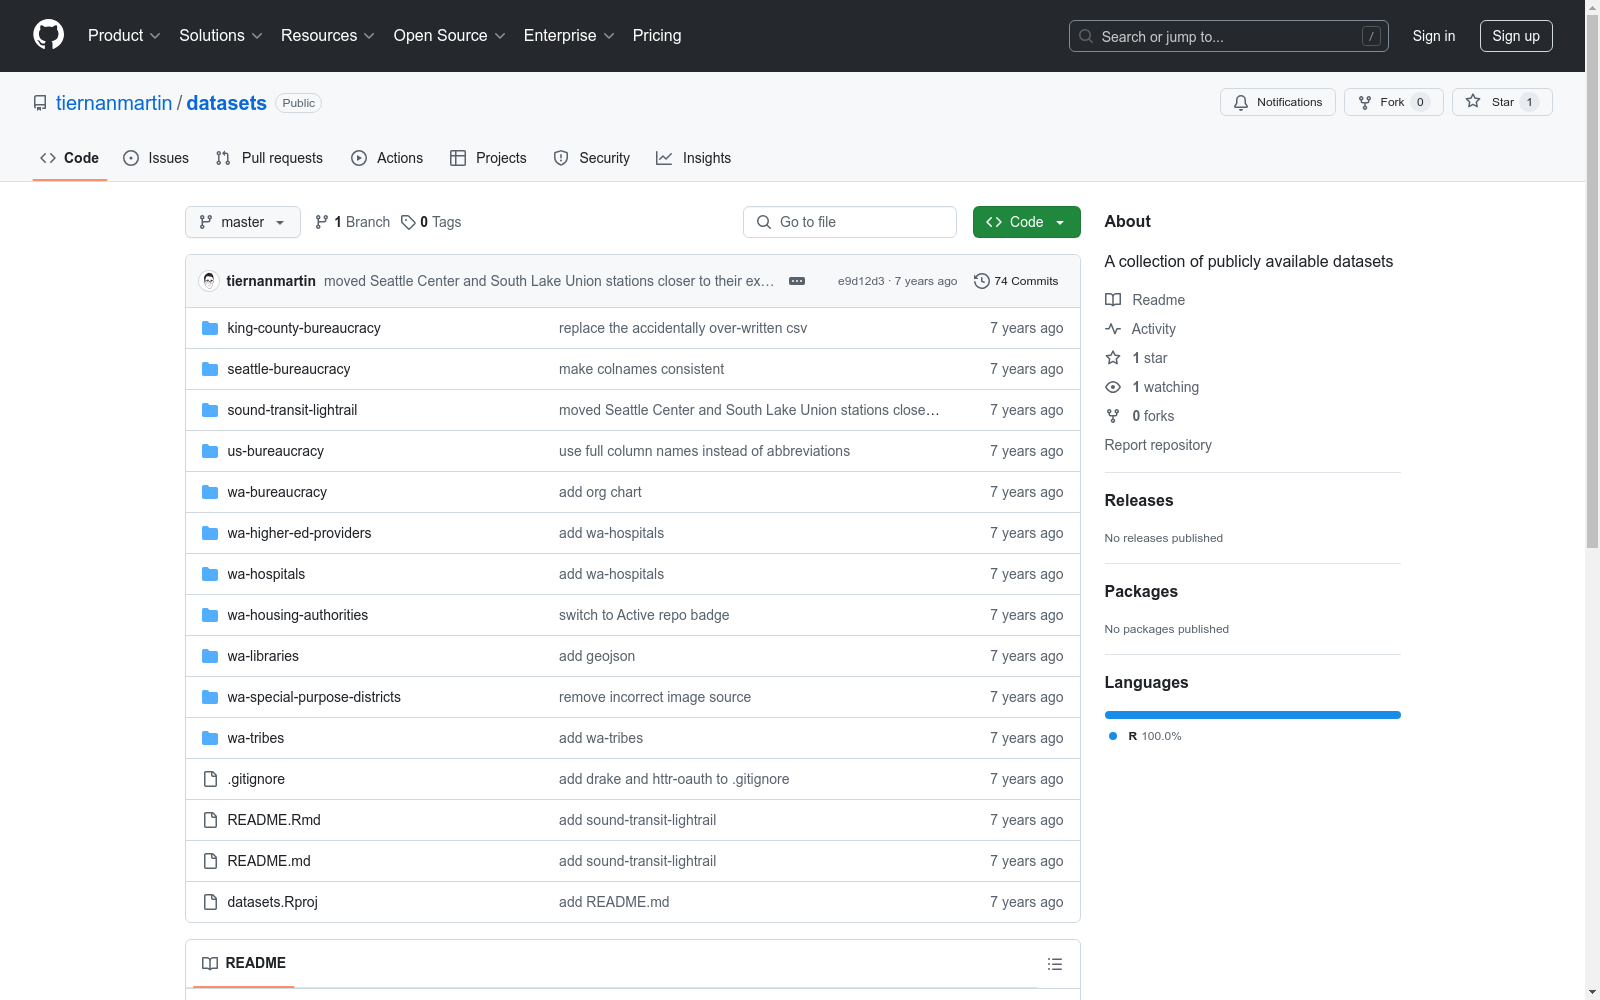The width and height of the screenshot is (1600, 1000).
Task: Open the .gitignore file
Action: (x=256, y=779)
